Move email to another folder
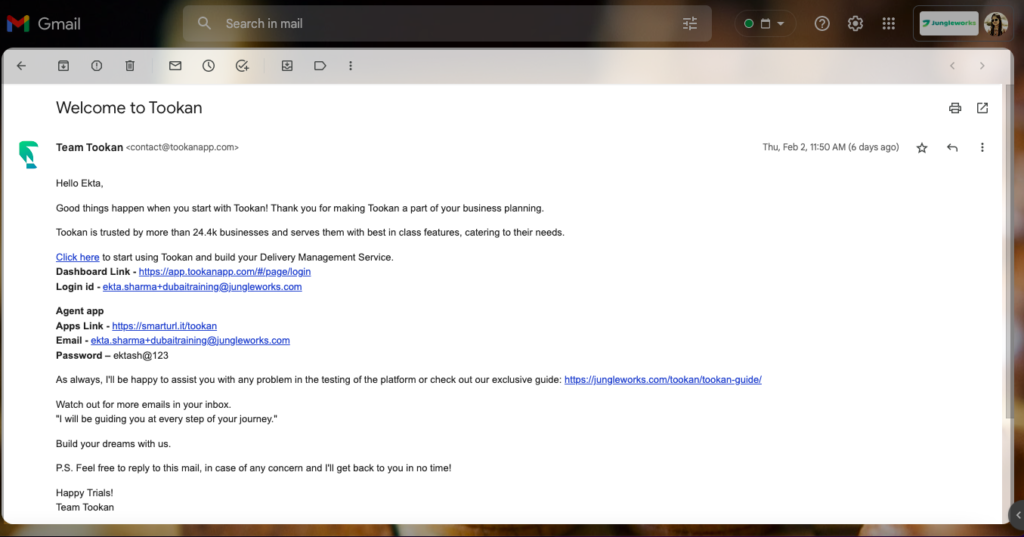Viewport: 1024px width, 537px height. tap(287, 66)
